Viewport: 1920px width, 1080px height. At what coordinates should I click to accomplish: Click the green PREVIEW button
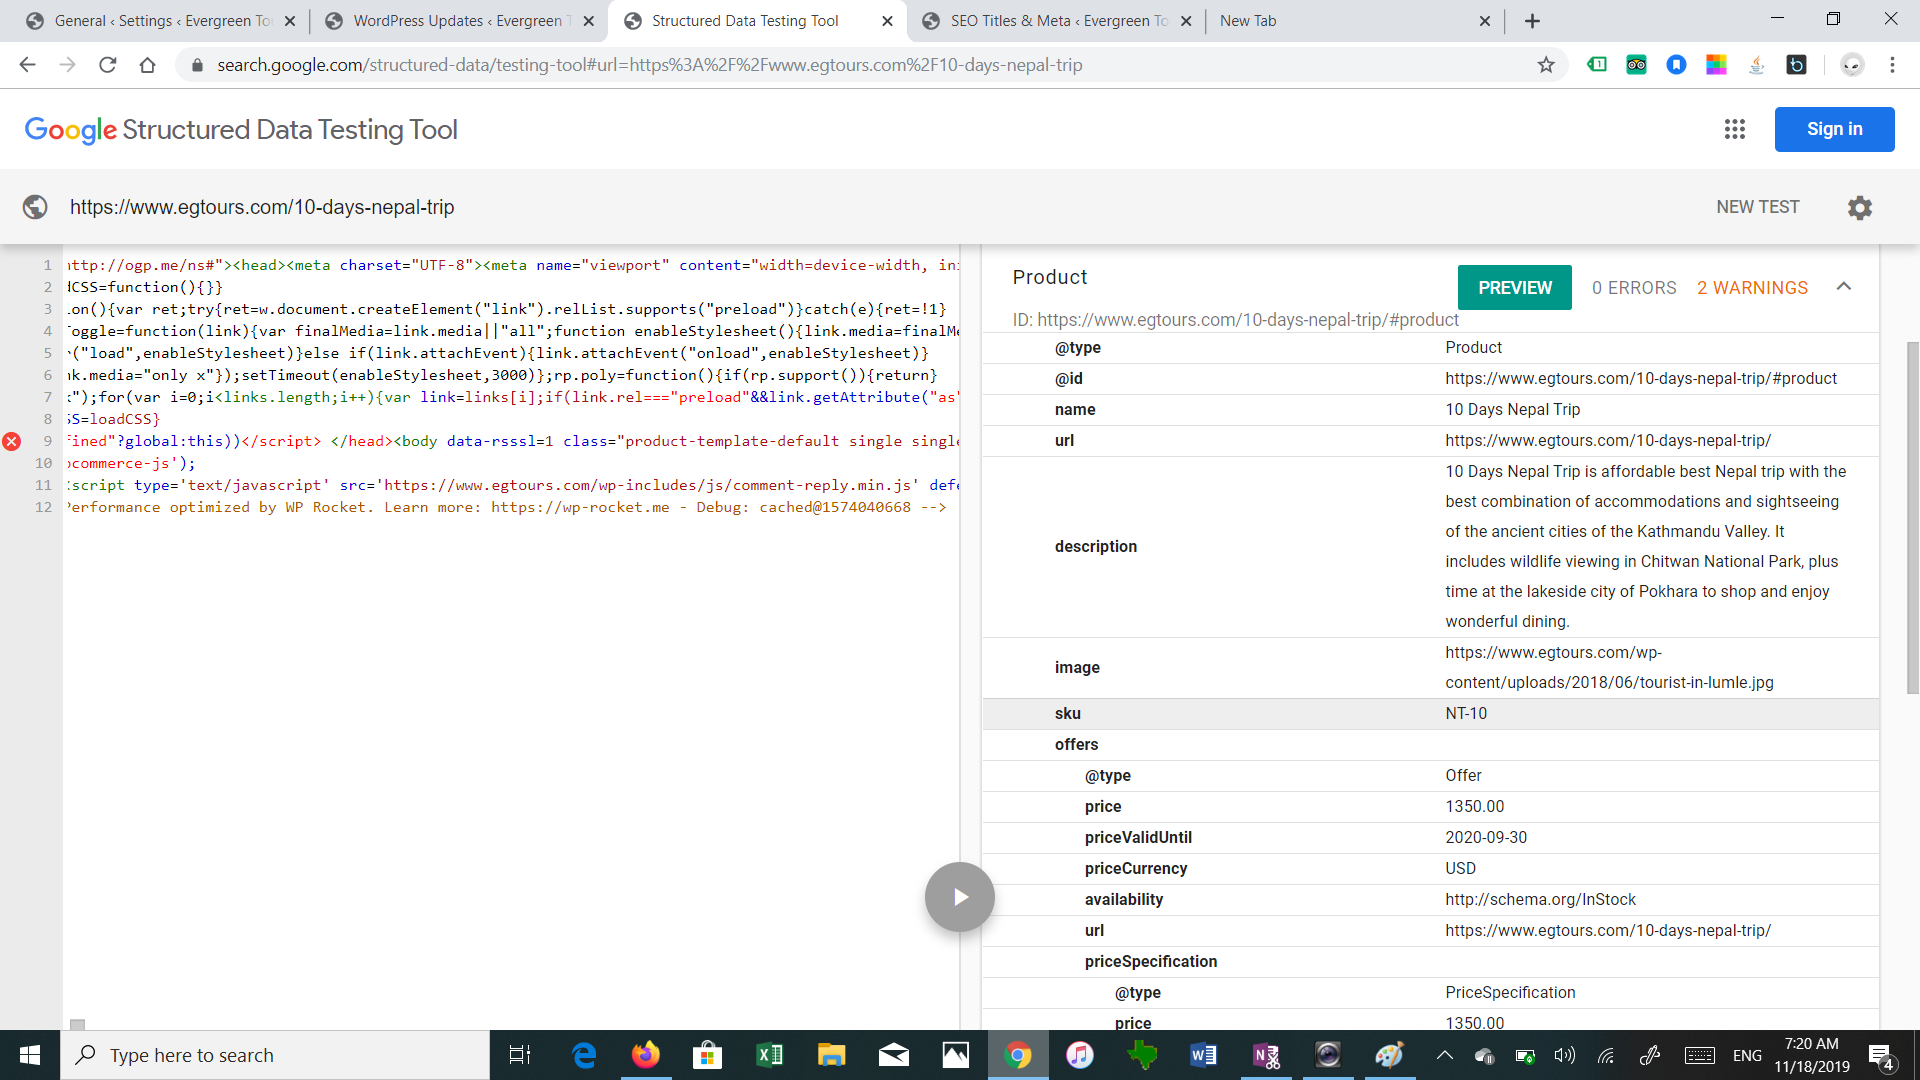(1515, 288)
